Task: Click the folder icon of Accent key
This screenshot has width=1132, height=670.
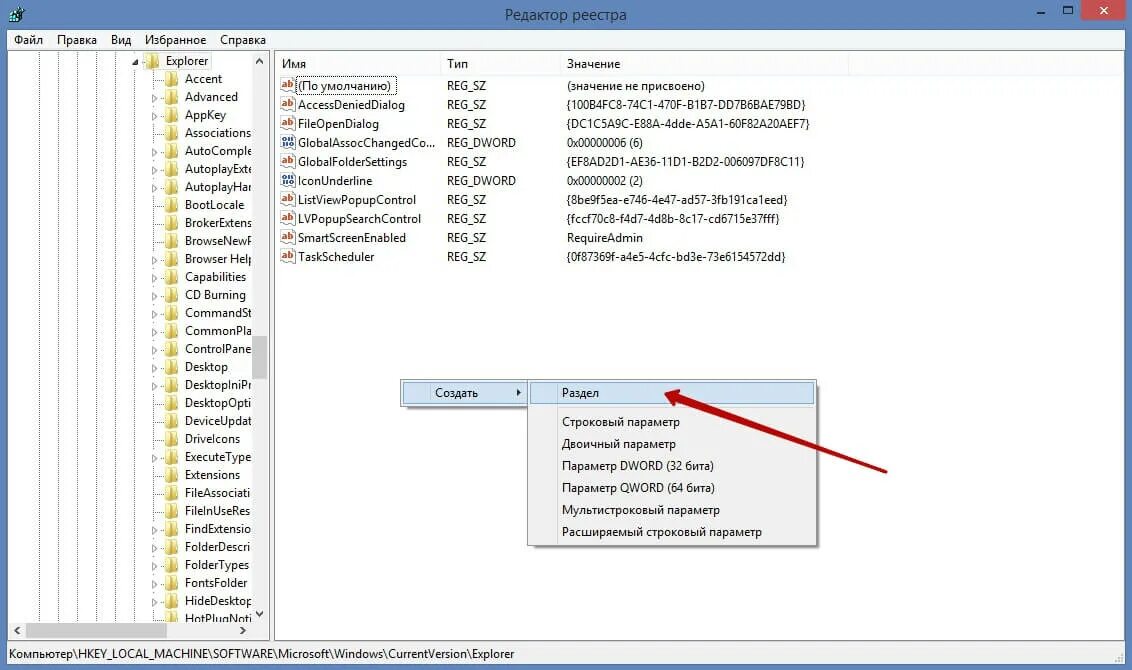Action: pos(171,79)
